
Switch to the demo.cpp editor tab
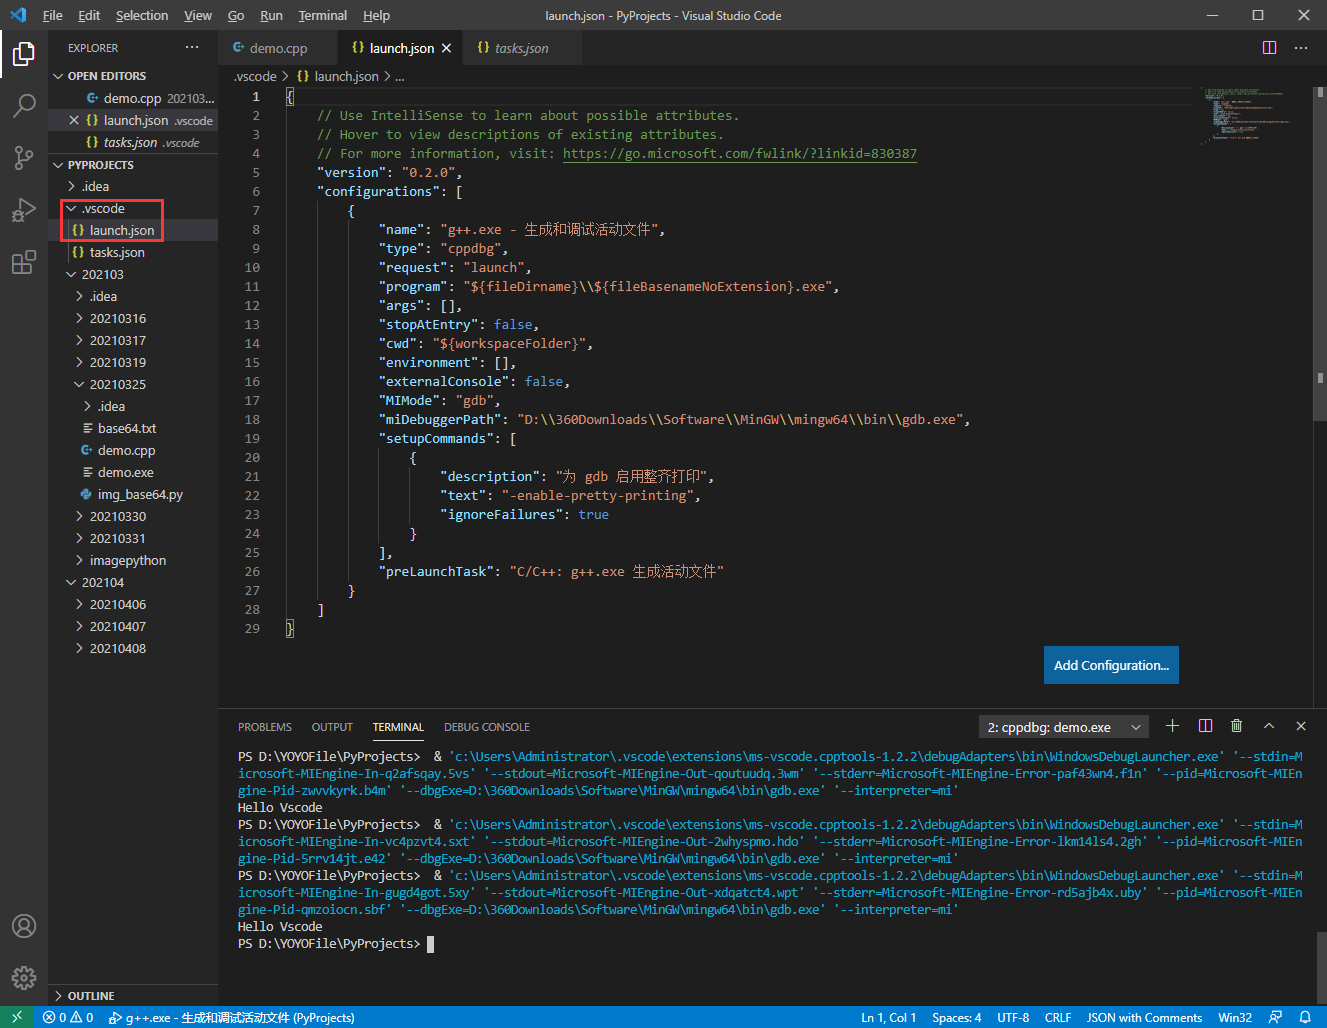click(278, 48)
